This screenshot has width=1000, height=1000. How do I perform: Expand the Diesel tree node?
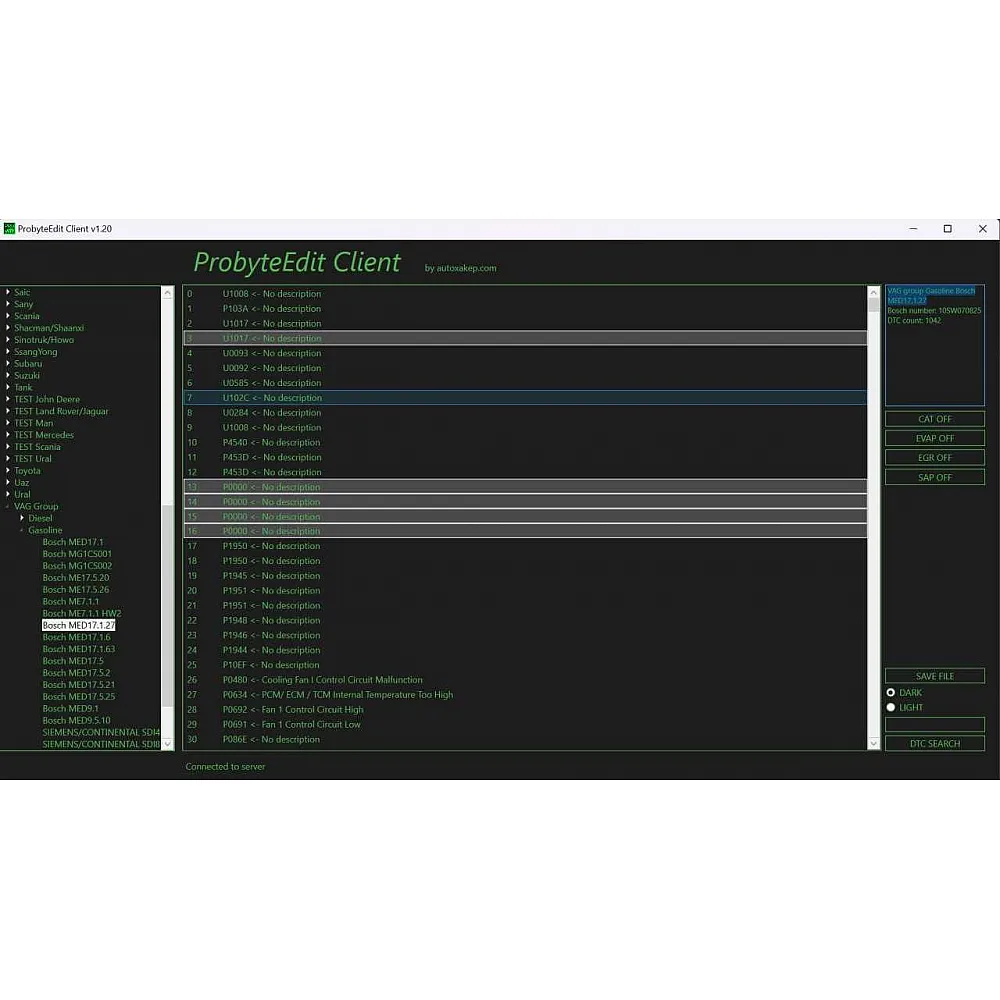[x=22, y=518]
